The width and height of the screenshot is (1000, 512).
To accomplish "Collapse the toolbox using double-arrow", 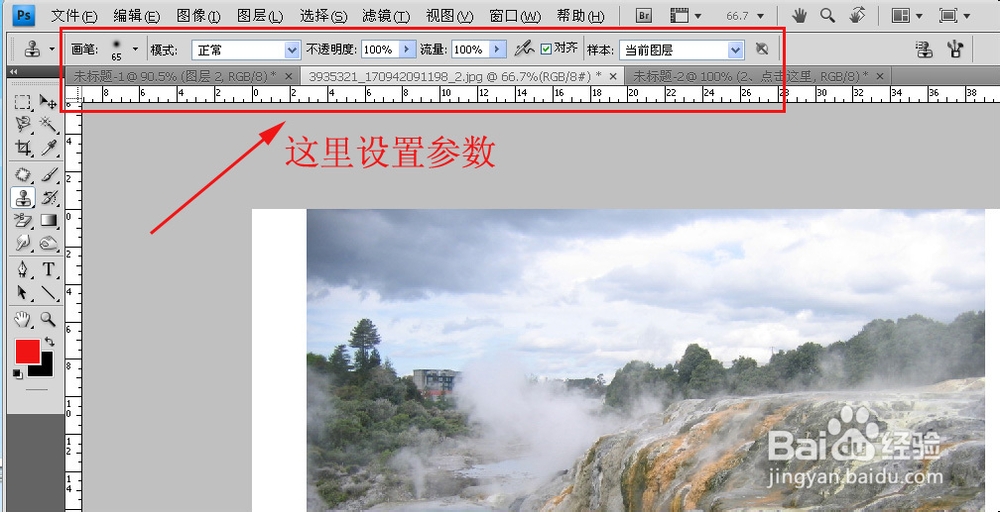I will point(14,71).
